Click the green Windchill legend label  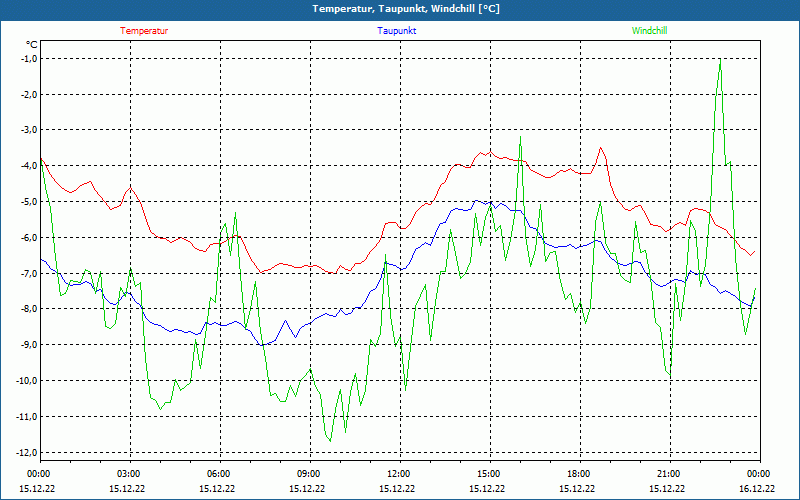coord(649,31)
